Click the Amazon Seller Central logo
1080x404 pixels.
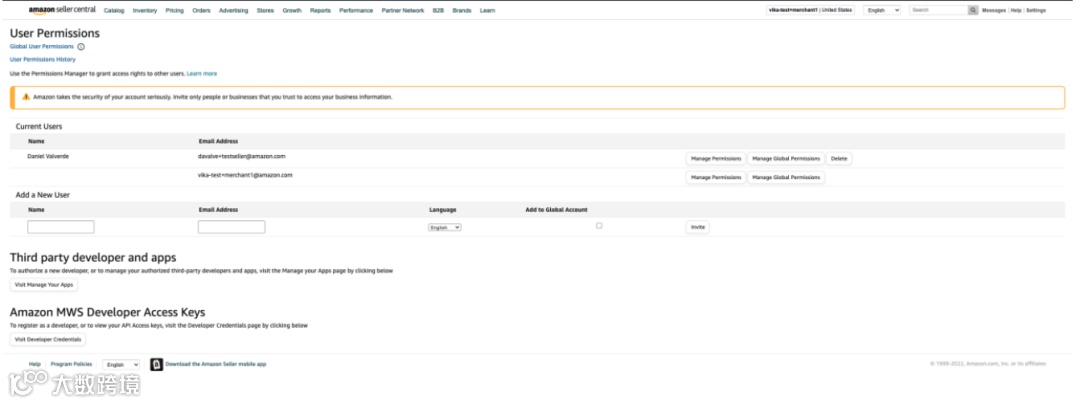click(62, 10)
